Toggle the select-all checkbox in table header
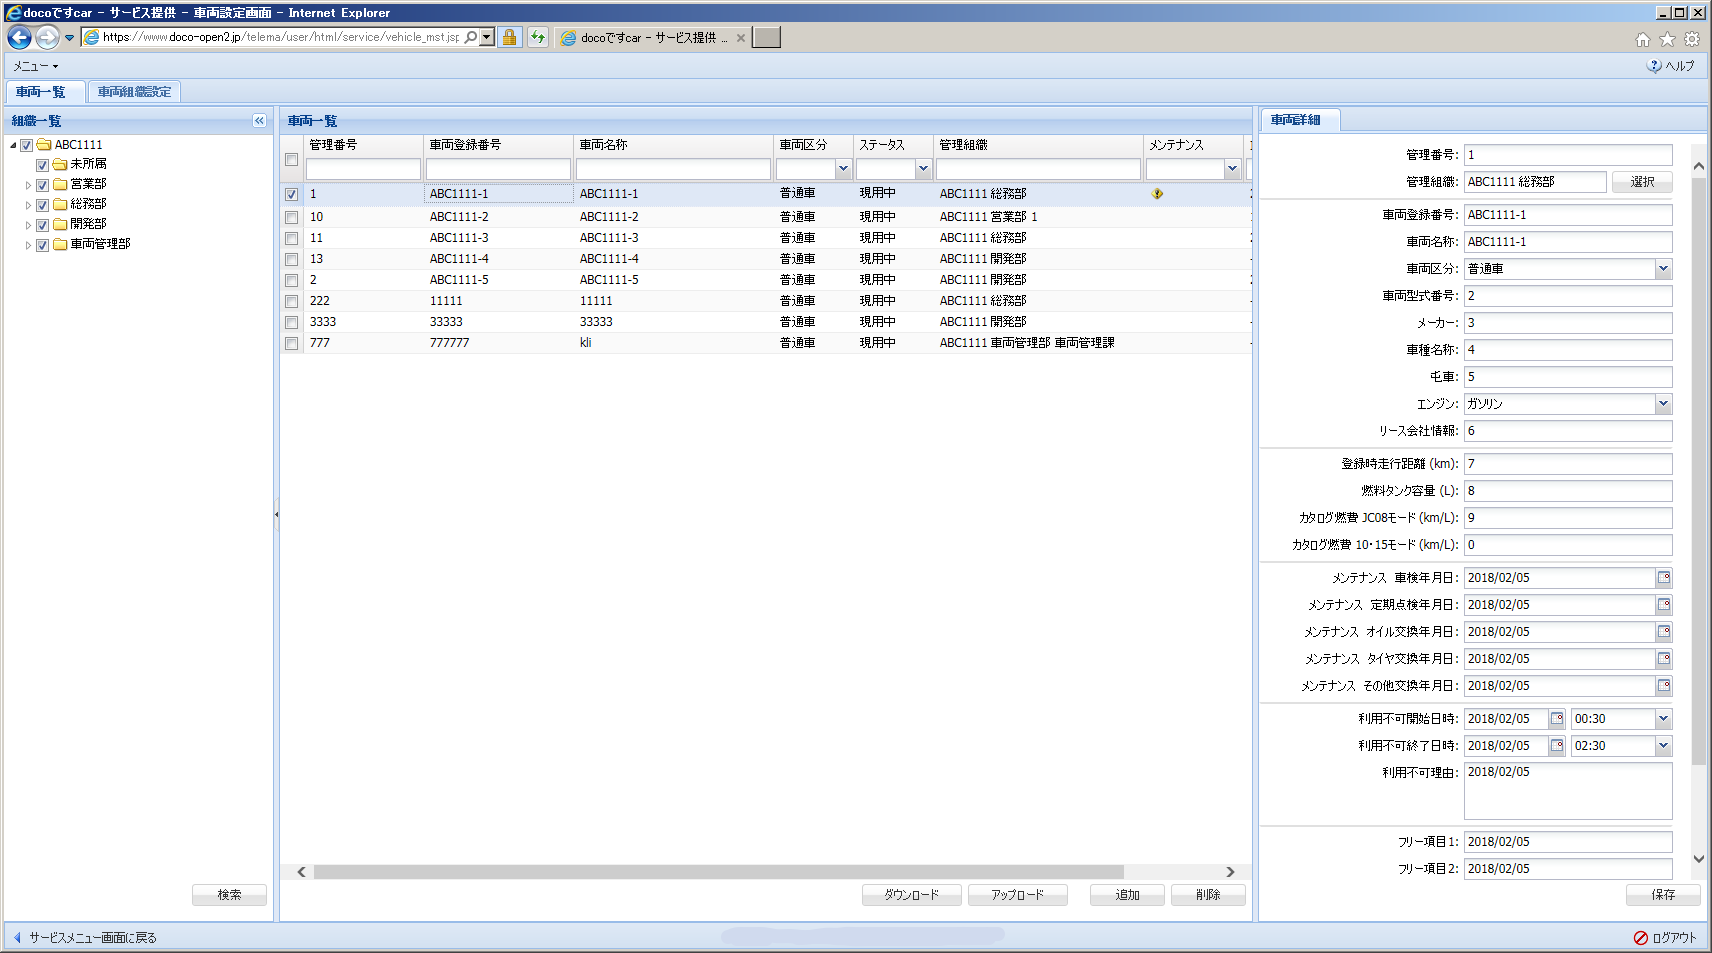Viewport: 1712px width, 953px height. (x=291, y=160)
